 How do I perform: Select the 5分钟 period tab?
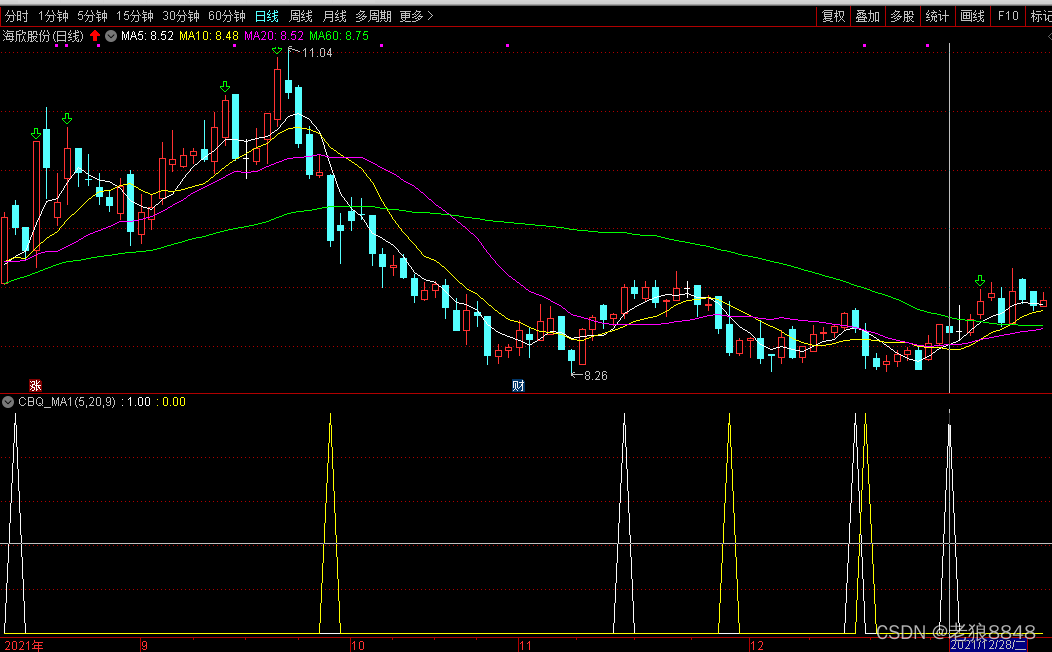coord(92,16)
